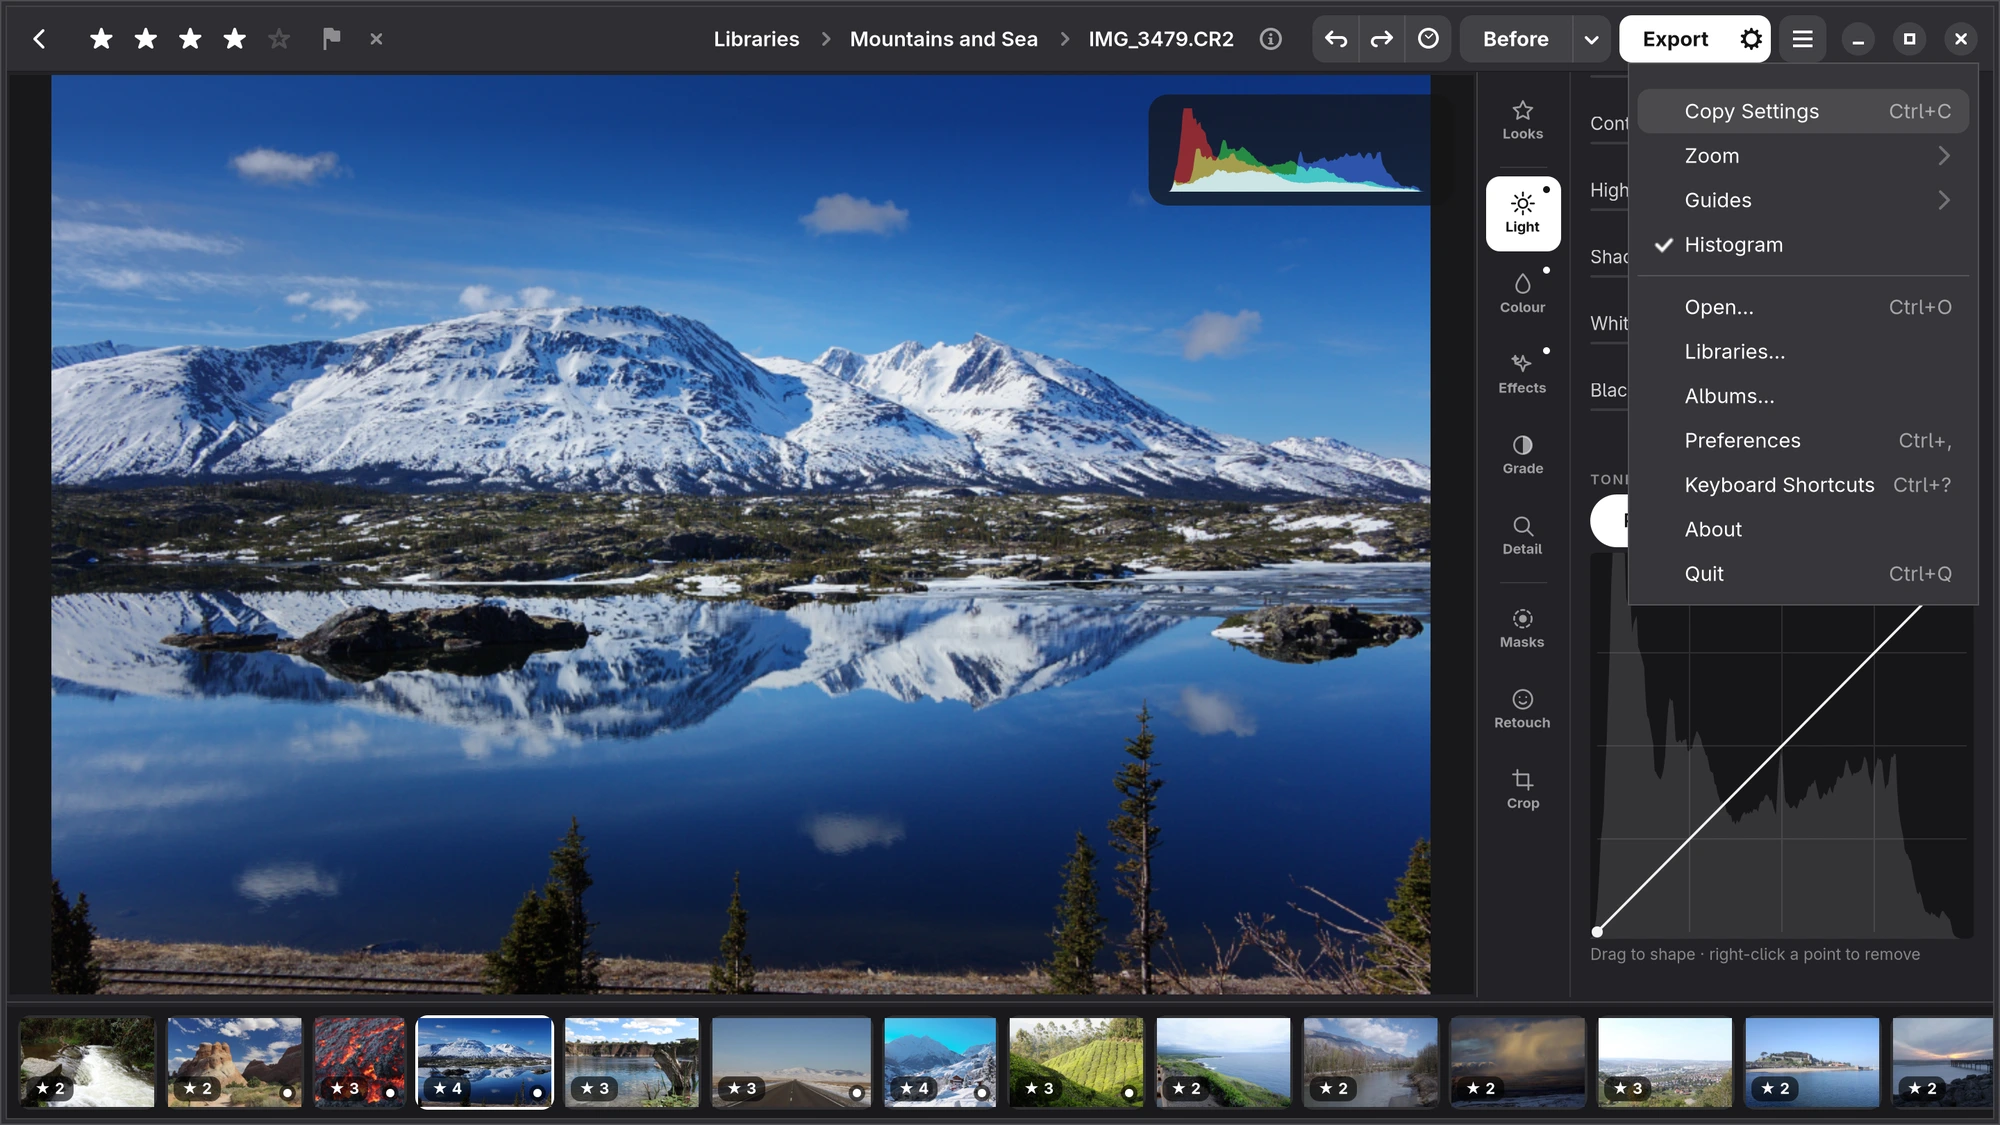Set rating to one star

[101, 39]
